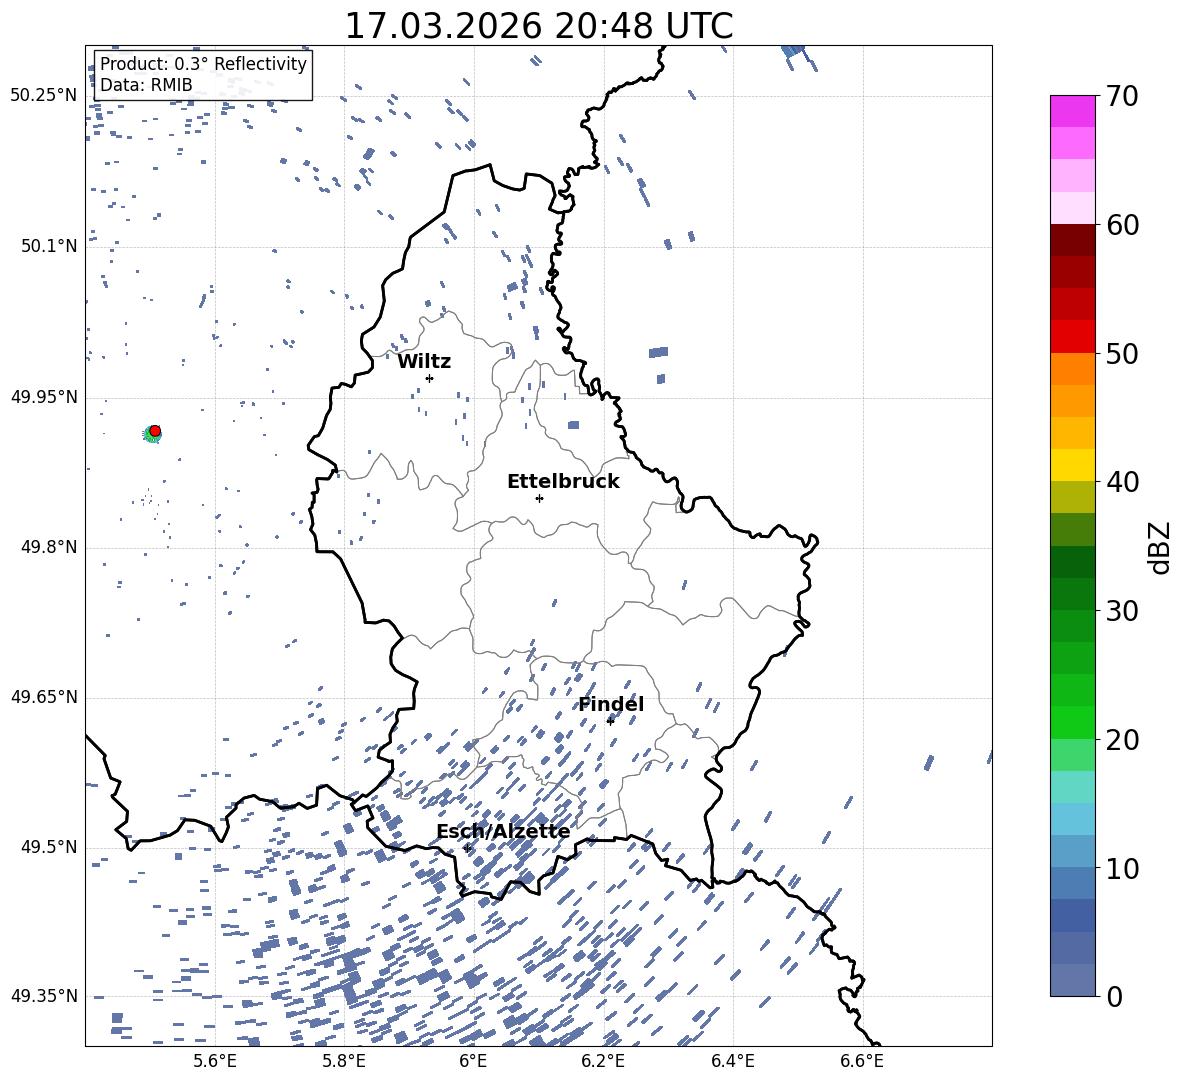Click the colorbar tick label 70
Viewport: 1184px width, 1081px height.
click(x=1122, y=96)
